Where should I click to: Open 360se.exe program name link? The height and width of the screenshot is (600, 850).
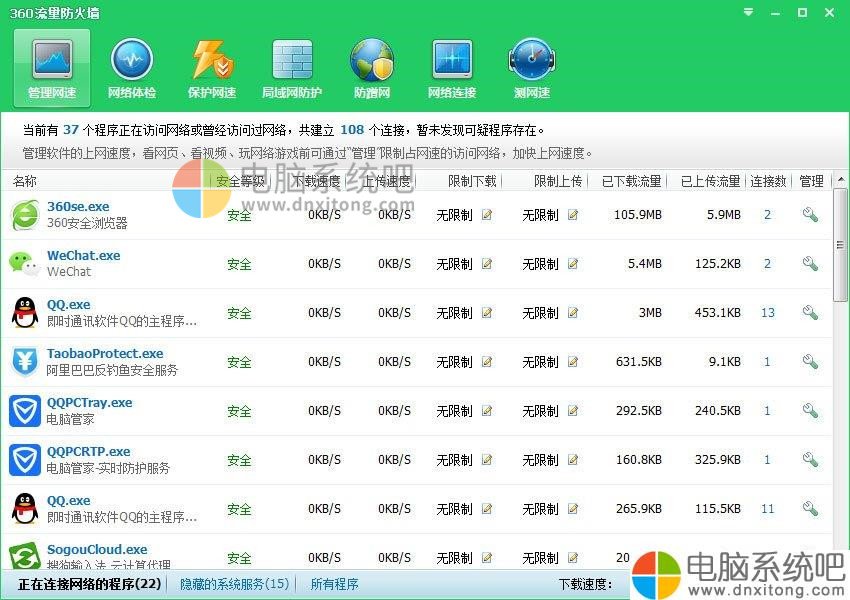[x=78, y=207]
